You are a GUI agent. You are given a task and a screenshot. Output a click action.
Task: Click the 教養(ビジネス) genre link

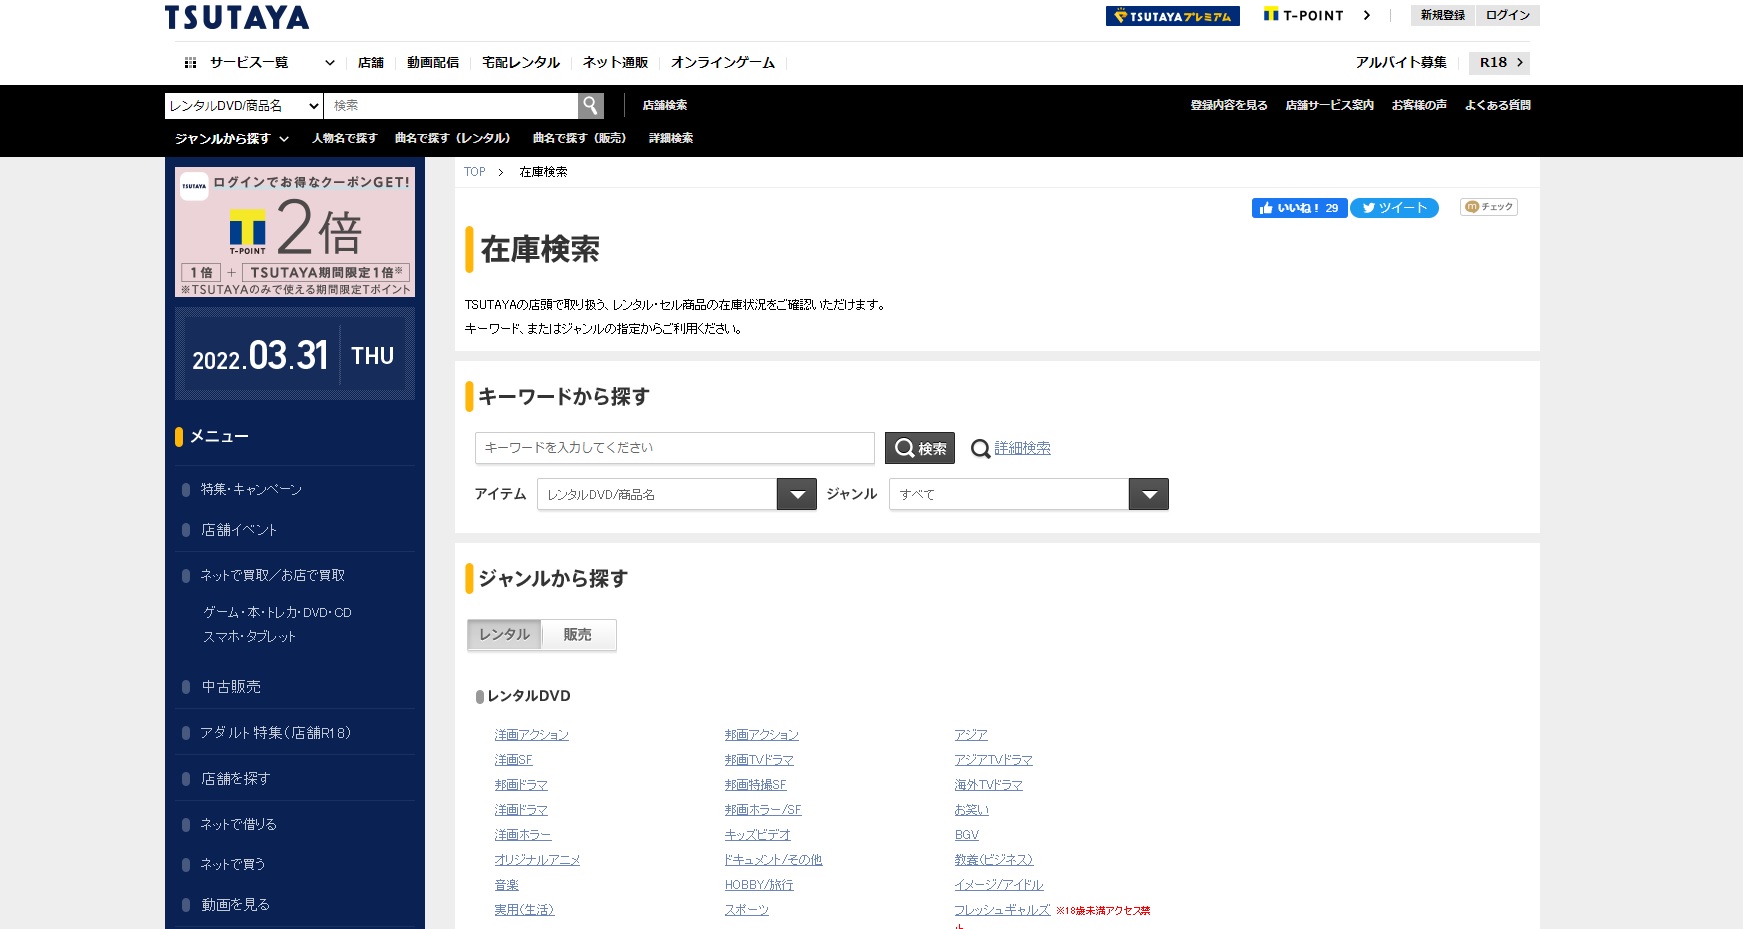tap(993, 860)
